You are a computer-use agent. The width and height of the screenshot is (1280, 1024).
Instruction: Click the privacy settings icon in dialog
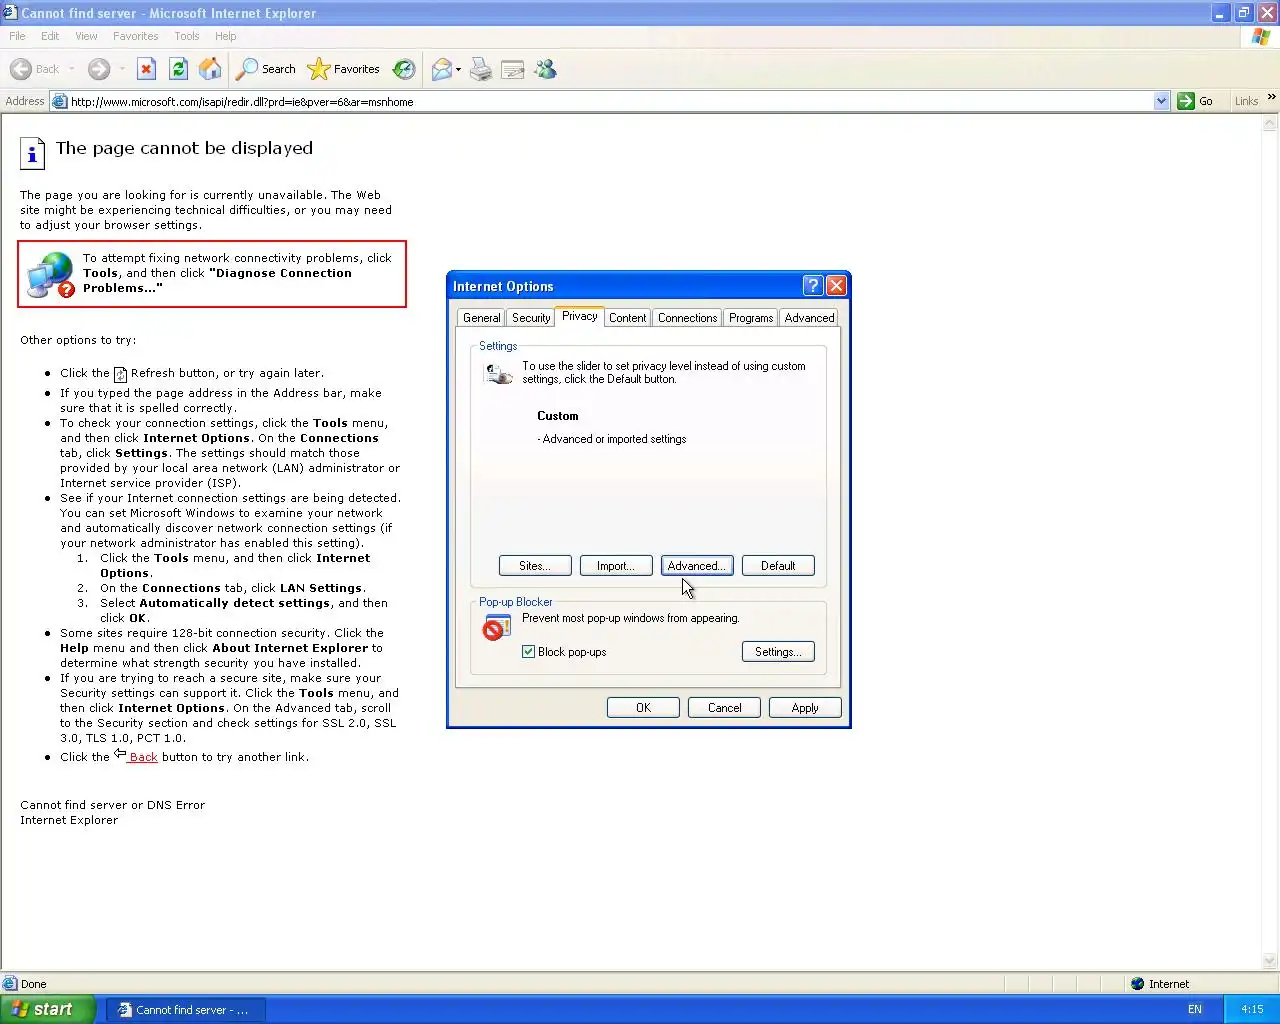point(498,374)
